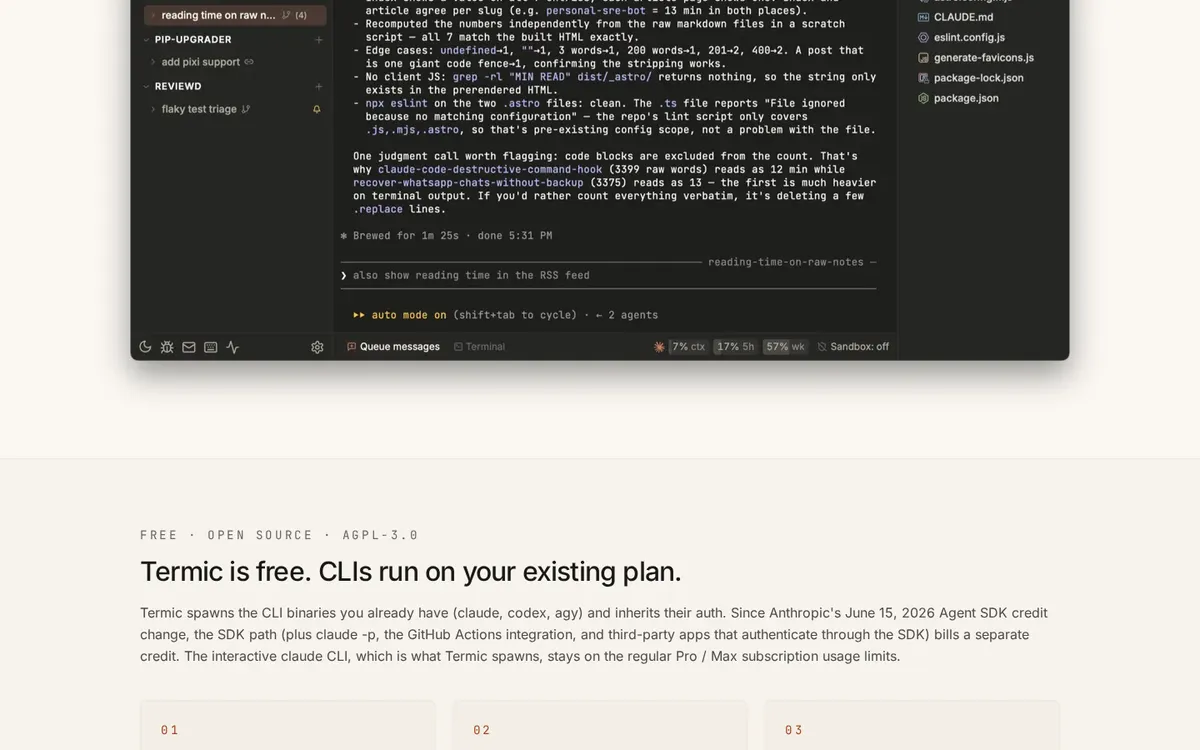
Task: Expand the add pixi support row
Action: [153, 62]
